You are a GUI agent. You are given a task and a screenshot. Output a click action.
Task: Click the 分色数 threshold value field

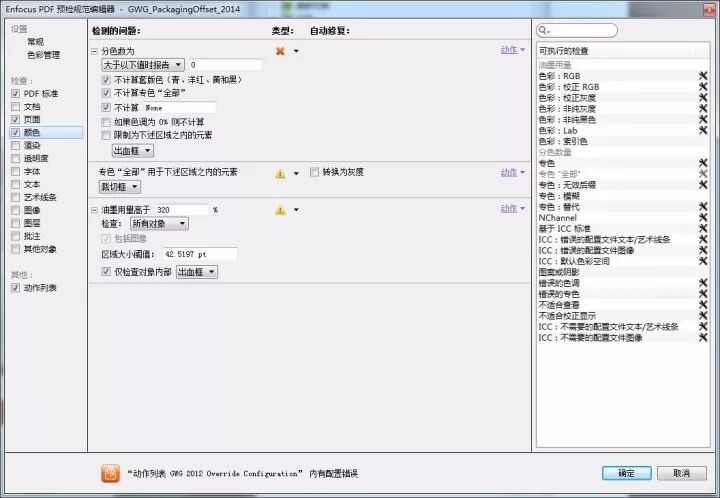point(225,65)
